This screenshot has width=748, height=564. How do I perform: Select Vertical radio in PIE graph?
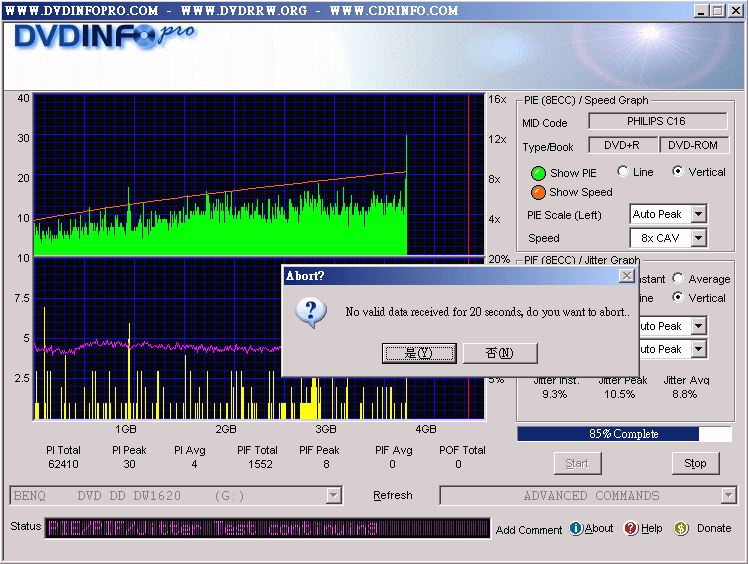coord(679,172)
